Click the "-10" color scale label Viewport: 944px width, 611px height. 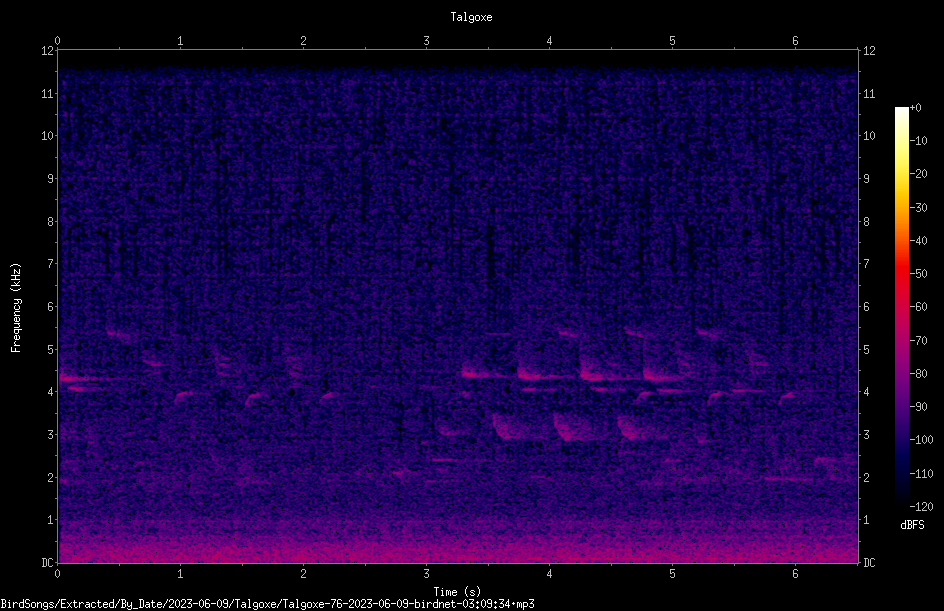[x=919, y=141]
